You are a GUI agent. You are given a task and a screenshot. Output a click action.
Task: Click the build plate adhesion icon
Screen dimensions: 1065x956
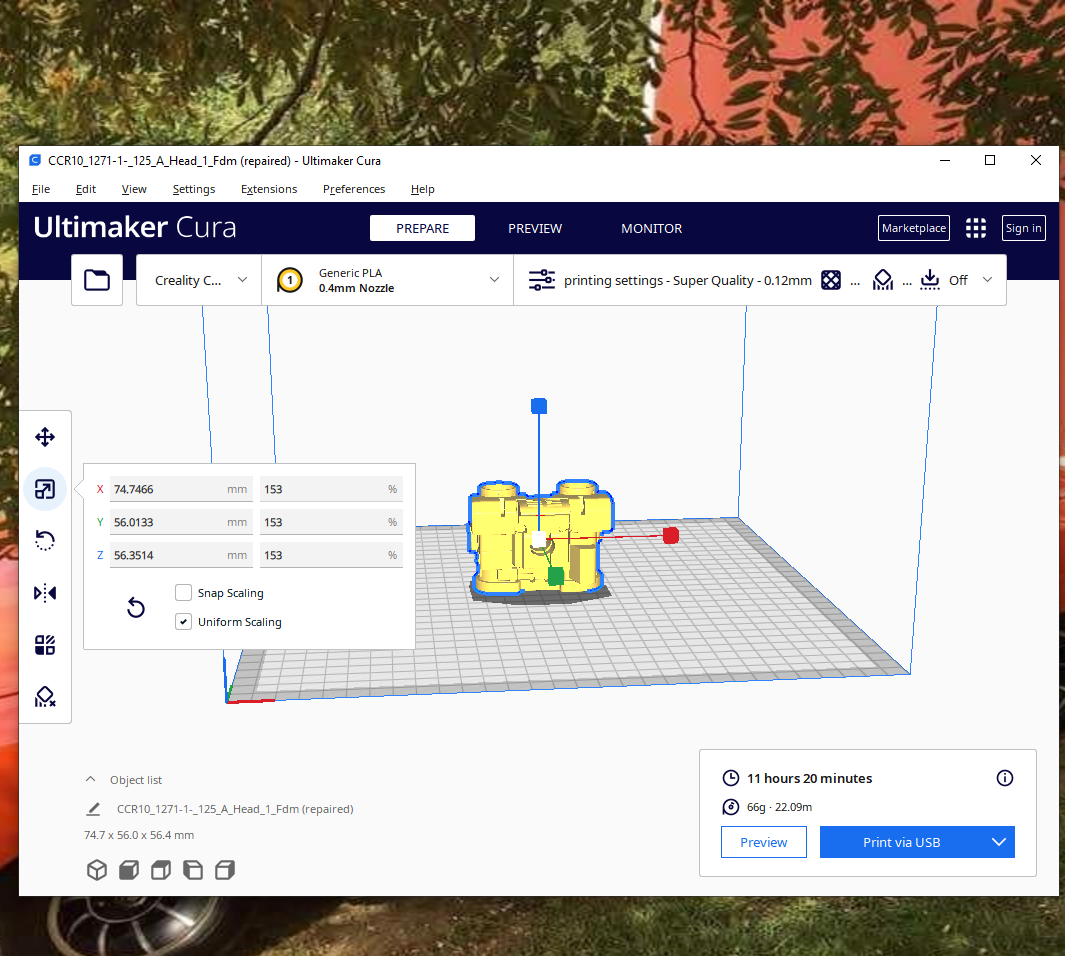930,280
